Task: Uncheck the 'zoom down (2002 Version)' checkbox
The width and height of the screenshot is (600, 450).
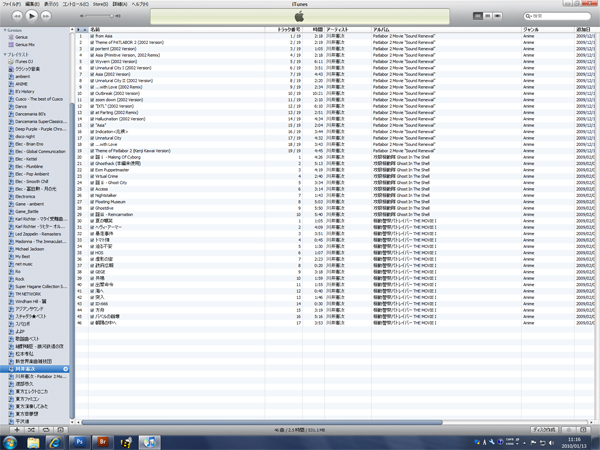Action: pos(92,100)
